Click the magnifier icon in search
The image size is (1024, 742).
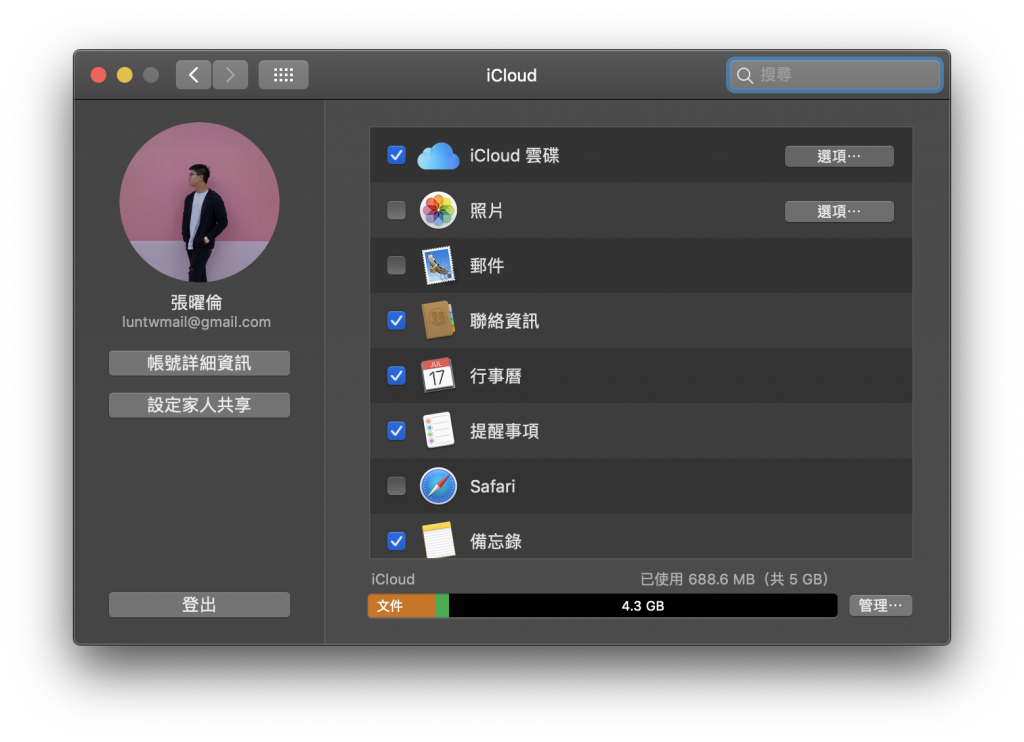744,75
